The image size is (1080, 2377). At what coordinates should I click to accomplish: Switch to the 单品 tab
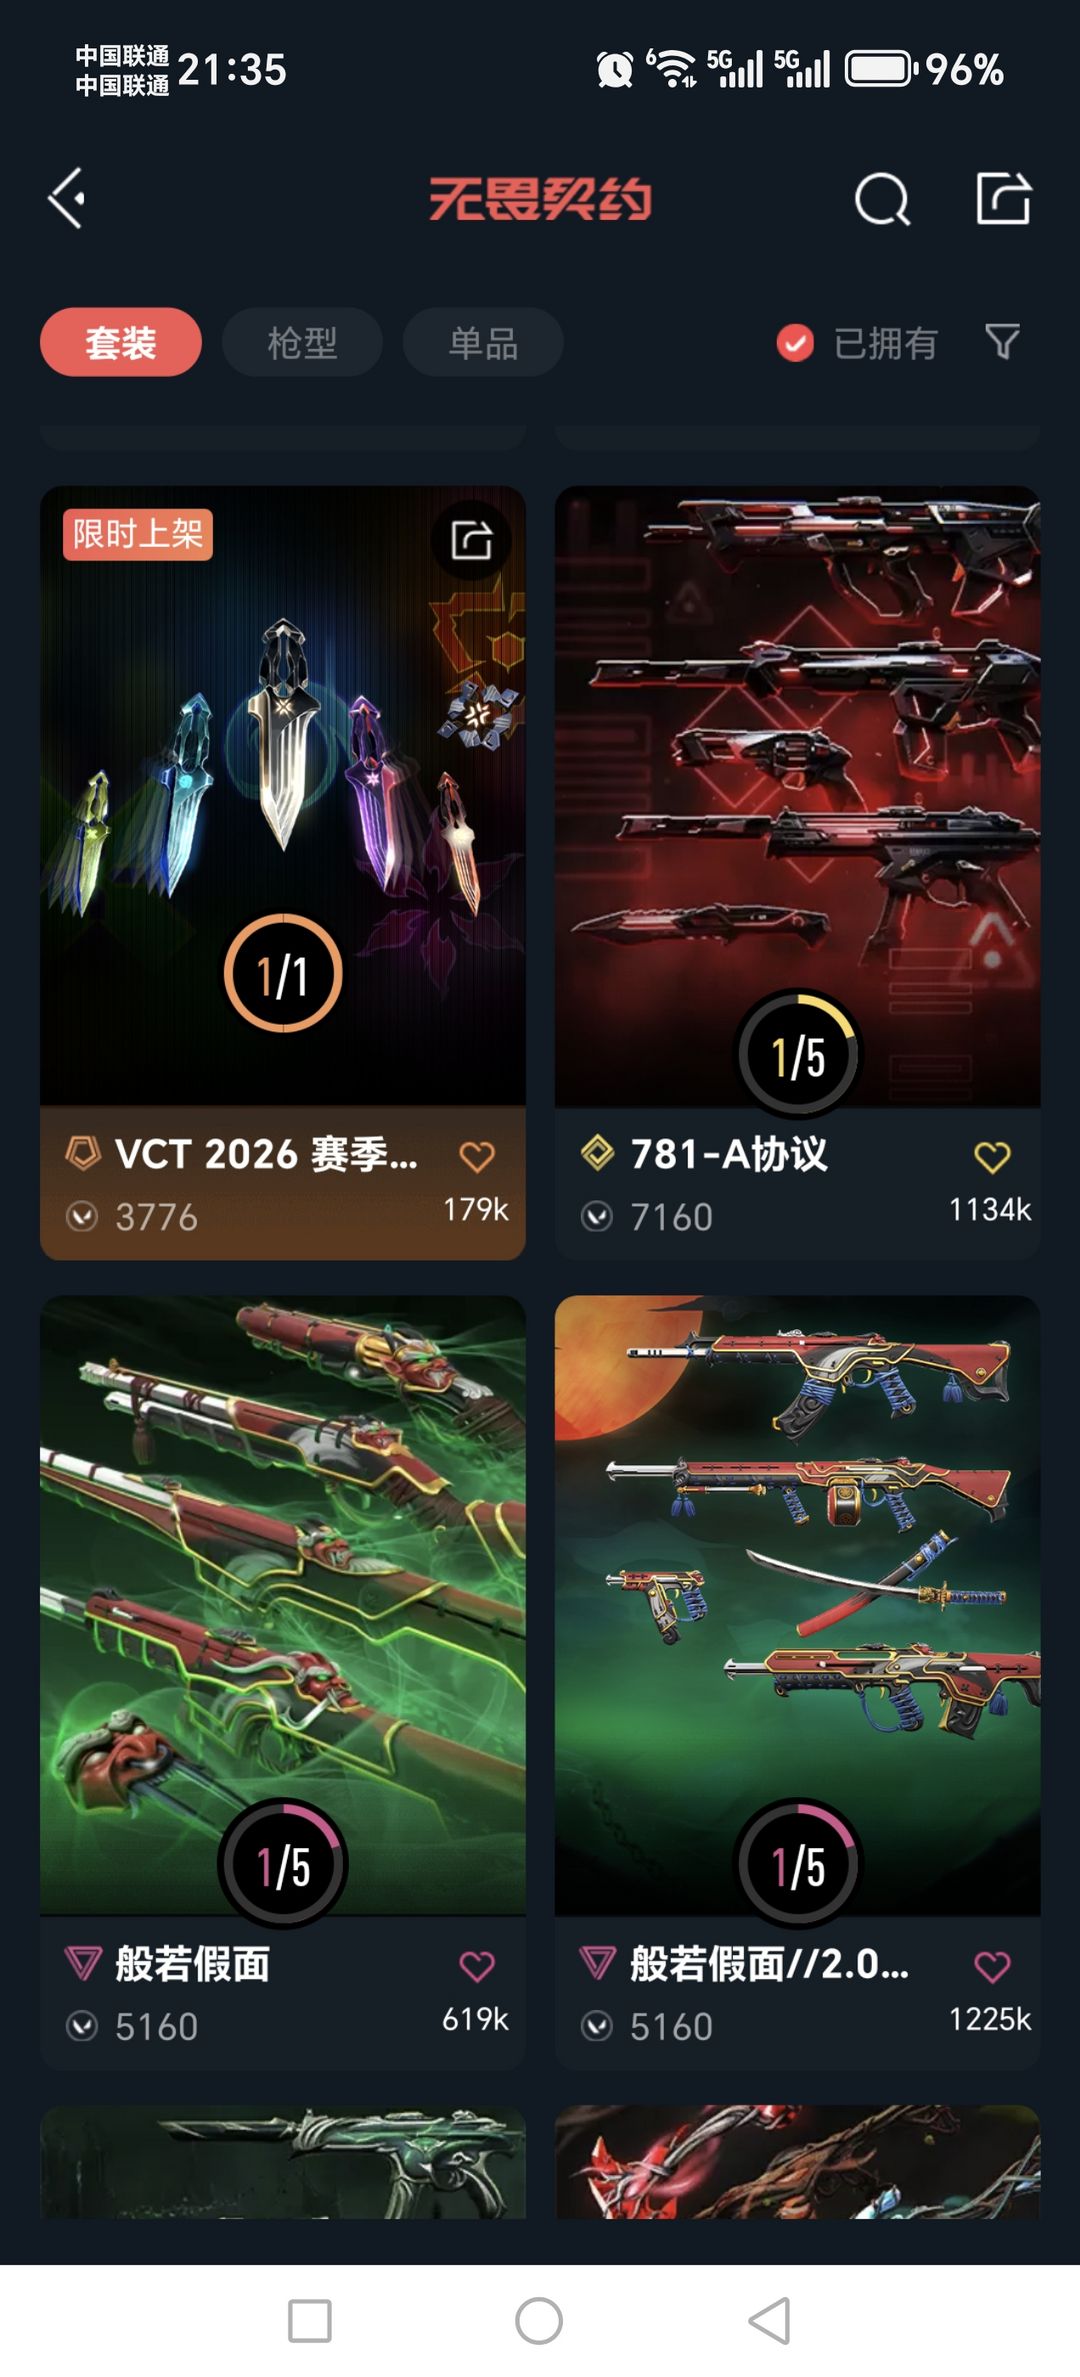pos(483,342)
